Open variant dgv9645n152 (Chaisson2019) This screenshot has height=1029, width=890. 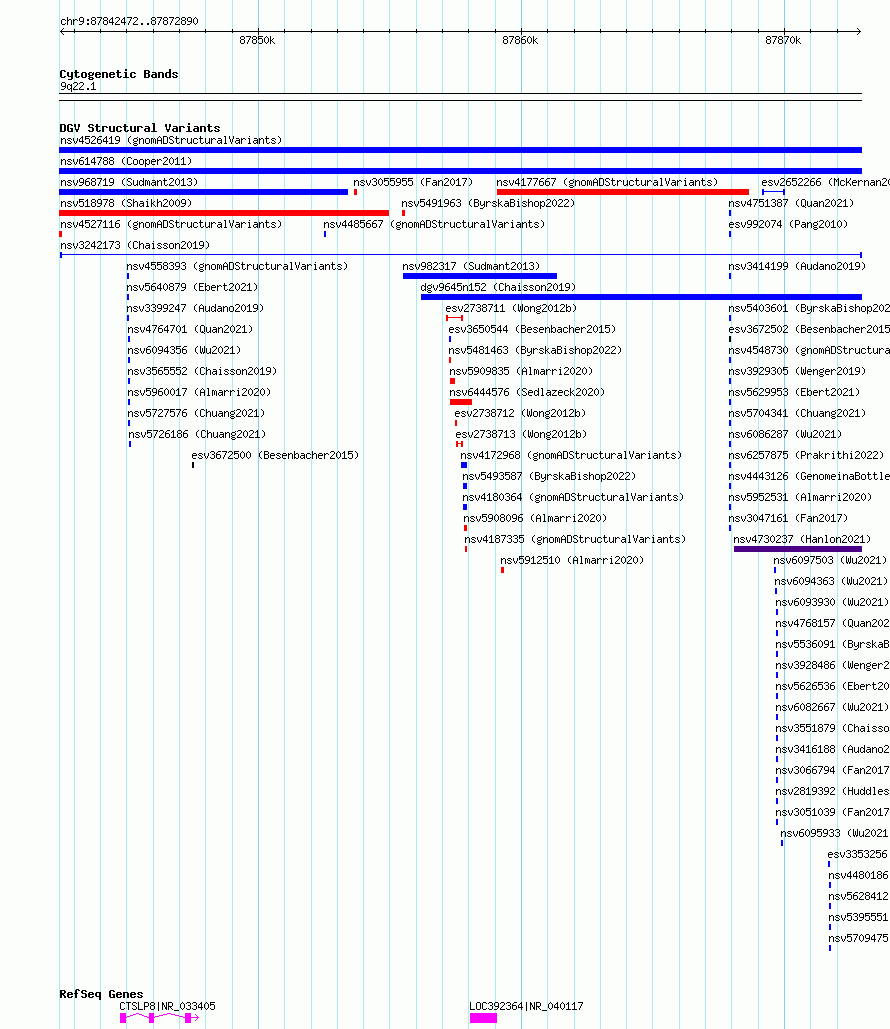pos(498,287)
